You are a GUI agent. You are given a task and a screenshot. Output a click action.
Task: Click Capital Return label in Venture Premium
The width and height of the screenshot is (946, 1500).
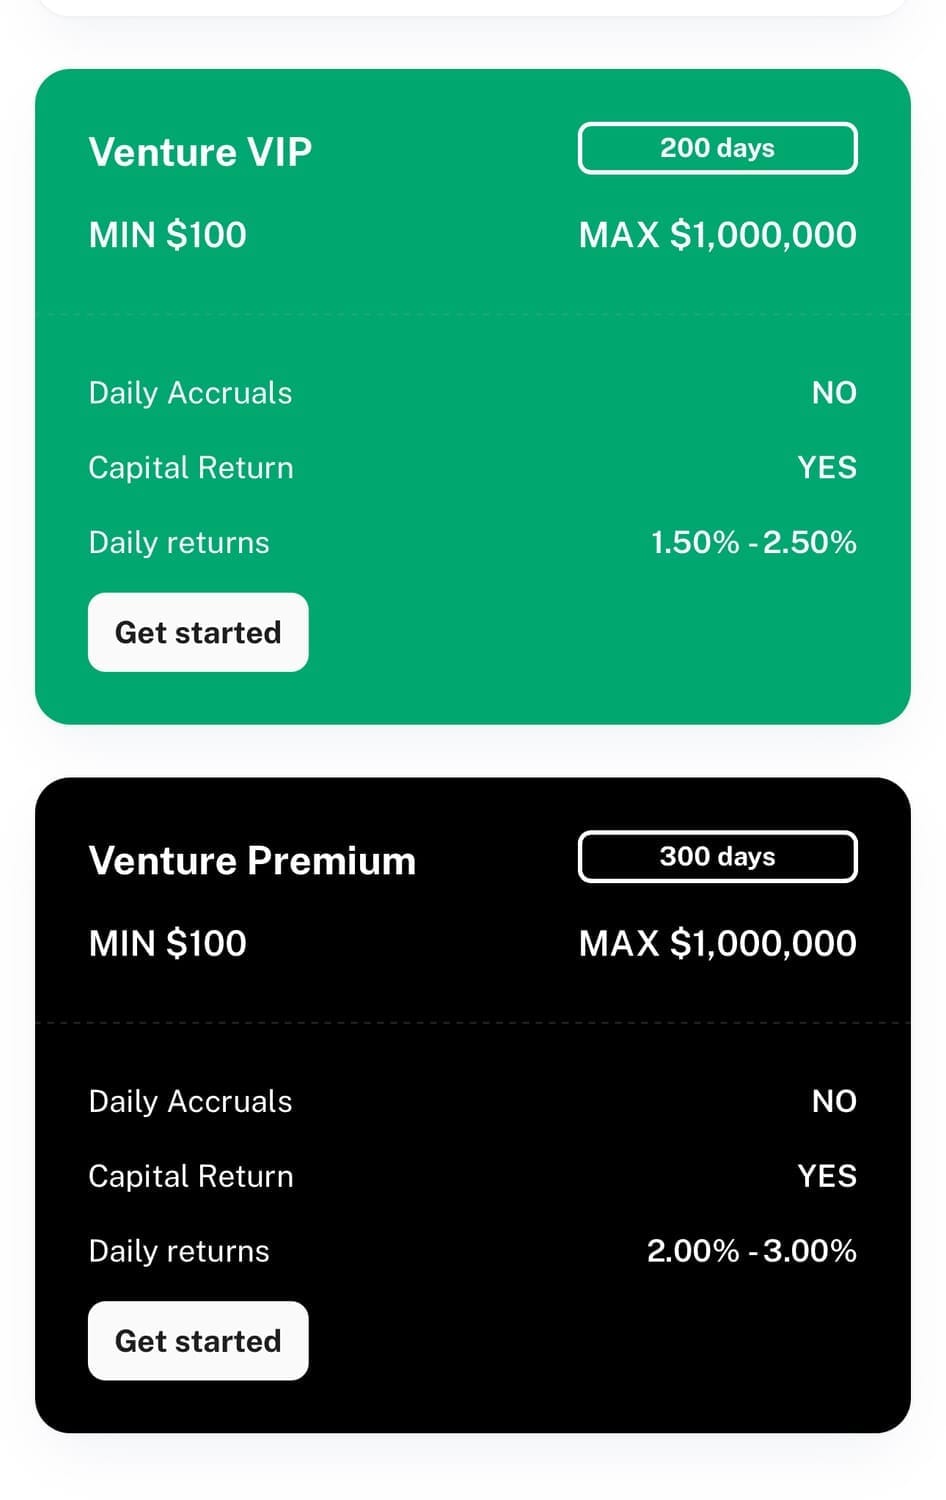click(x=191, y=1176)
